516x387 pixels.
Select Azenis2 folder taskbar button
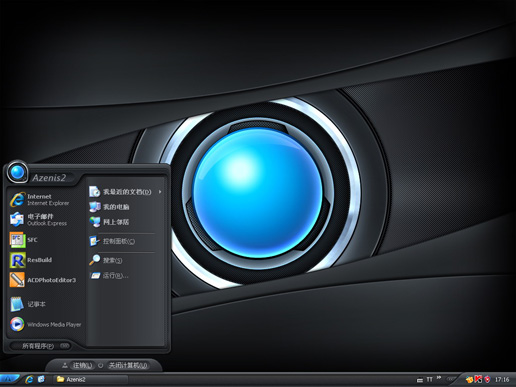pyautogui.click(x=91, y=379)
